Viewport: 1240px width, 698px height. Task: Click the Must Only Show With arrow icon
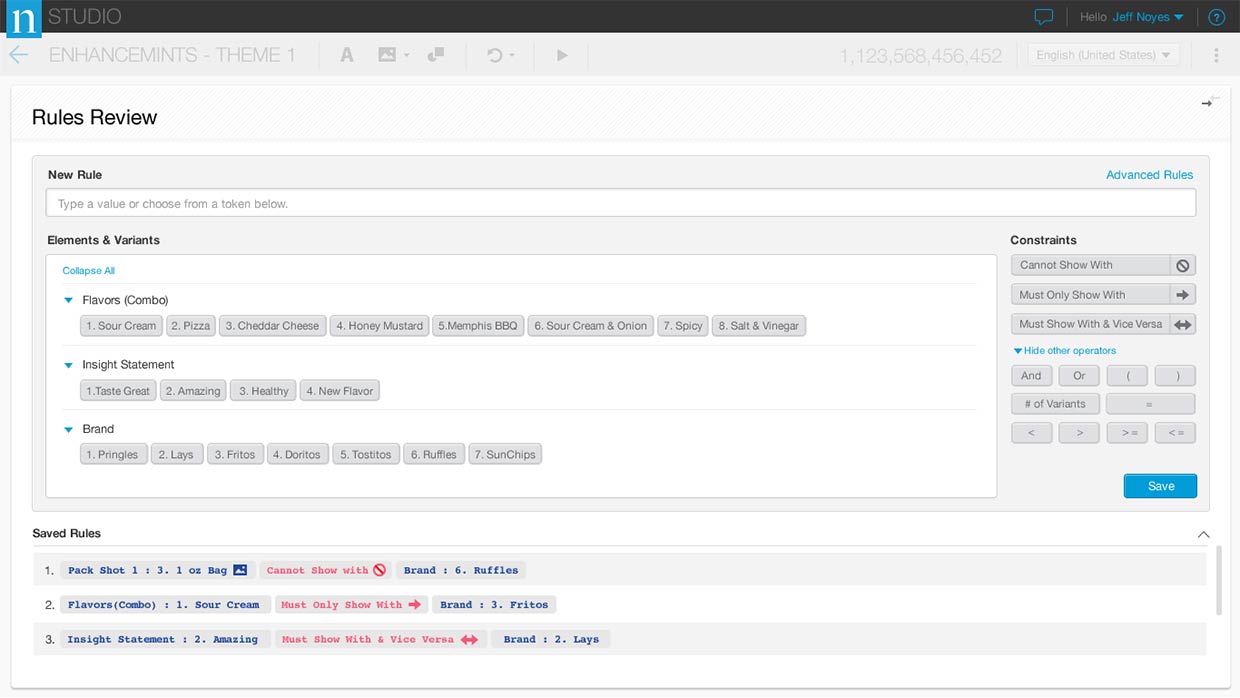click(x=1183, y=295)
